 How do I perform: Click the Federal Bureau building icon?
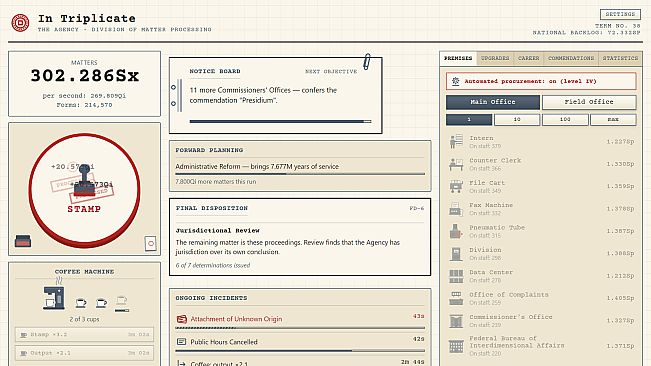pos(456,346)
